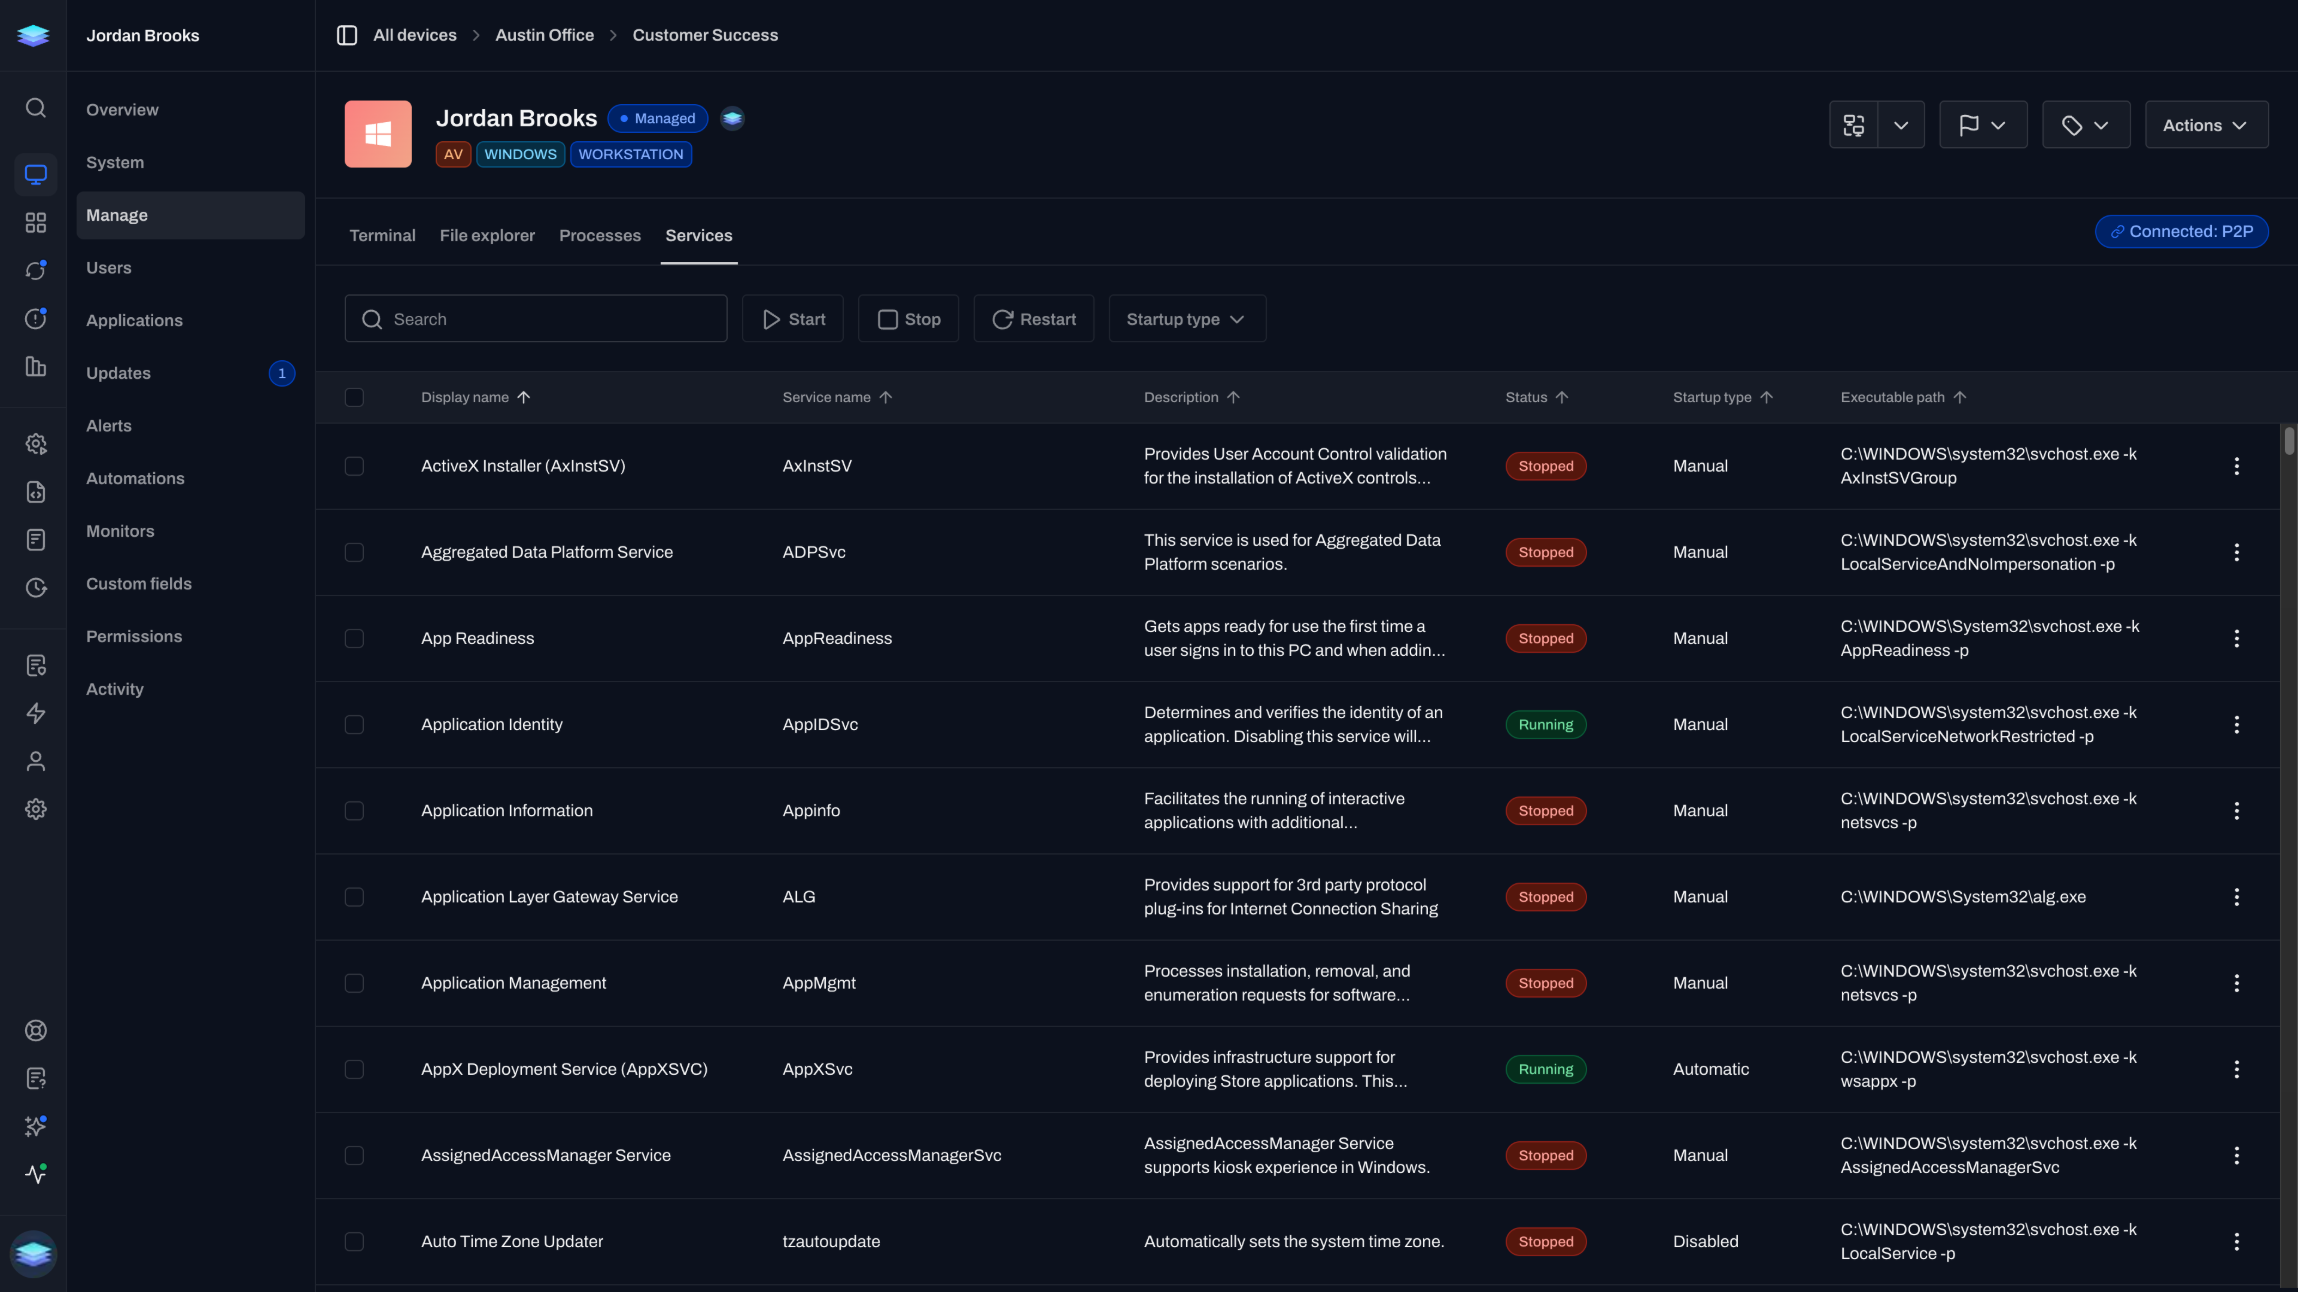2298x1292 pixels.
Task: Click the remote connect icon button
Action: [1853, 125]
